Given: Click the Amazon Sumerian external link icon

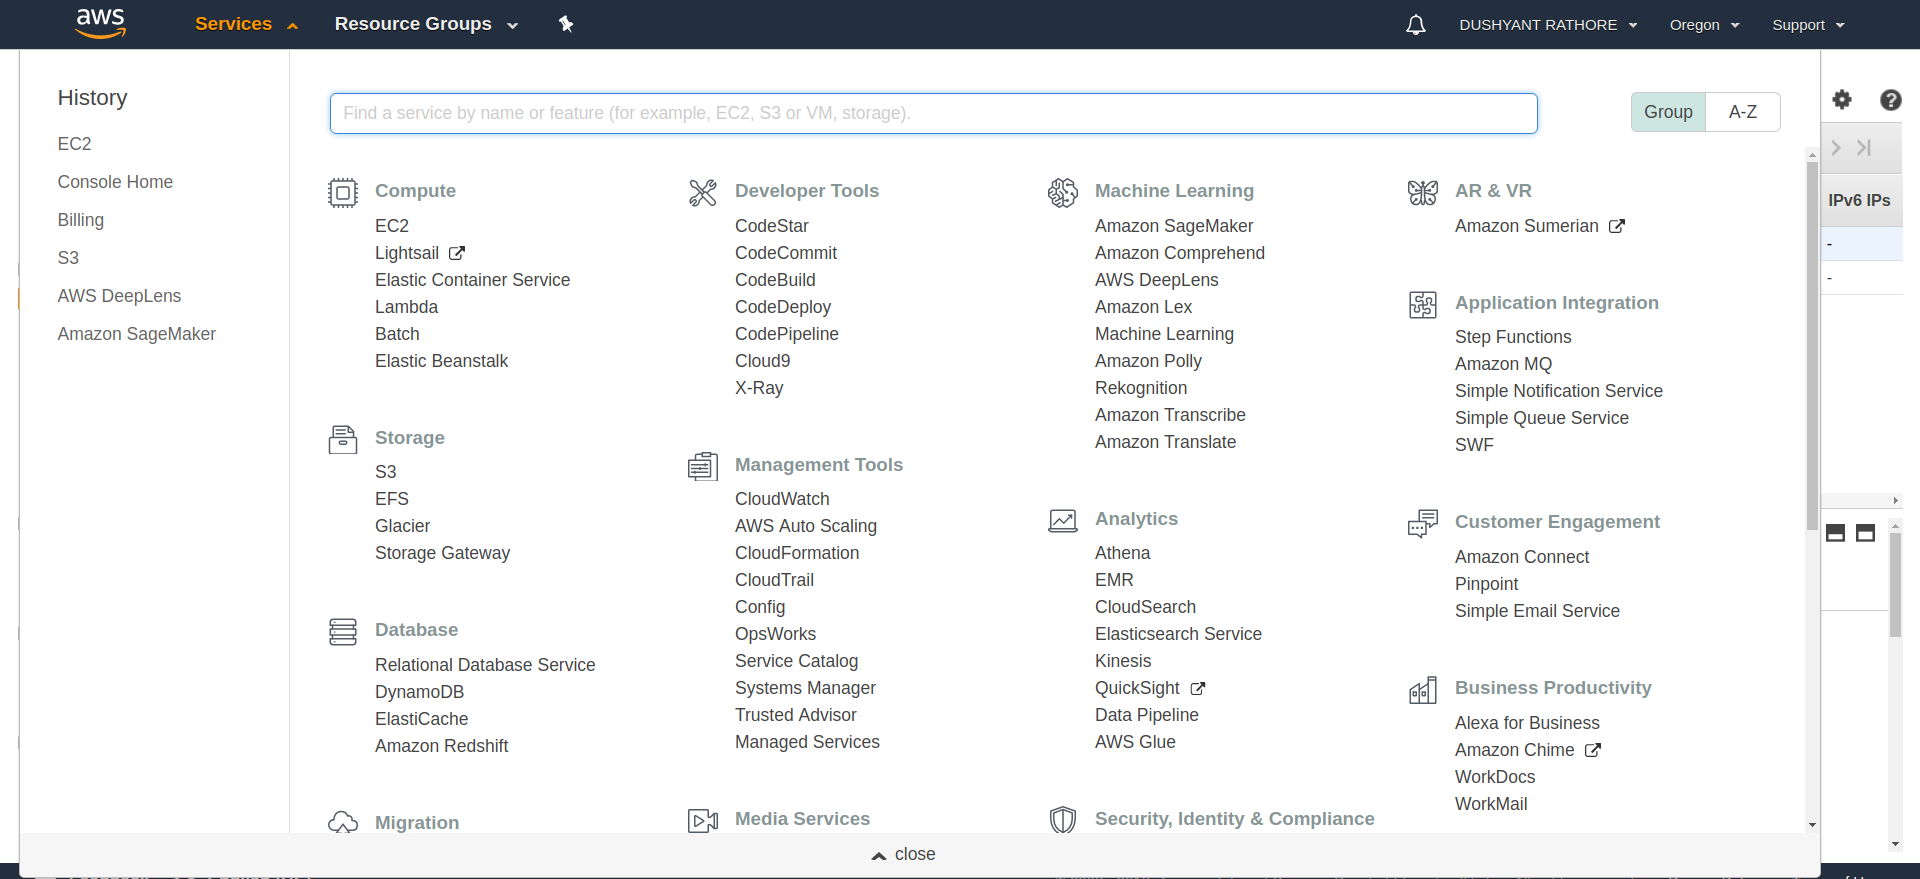Looking at the screenshot, I should pos(1617,226).
